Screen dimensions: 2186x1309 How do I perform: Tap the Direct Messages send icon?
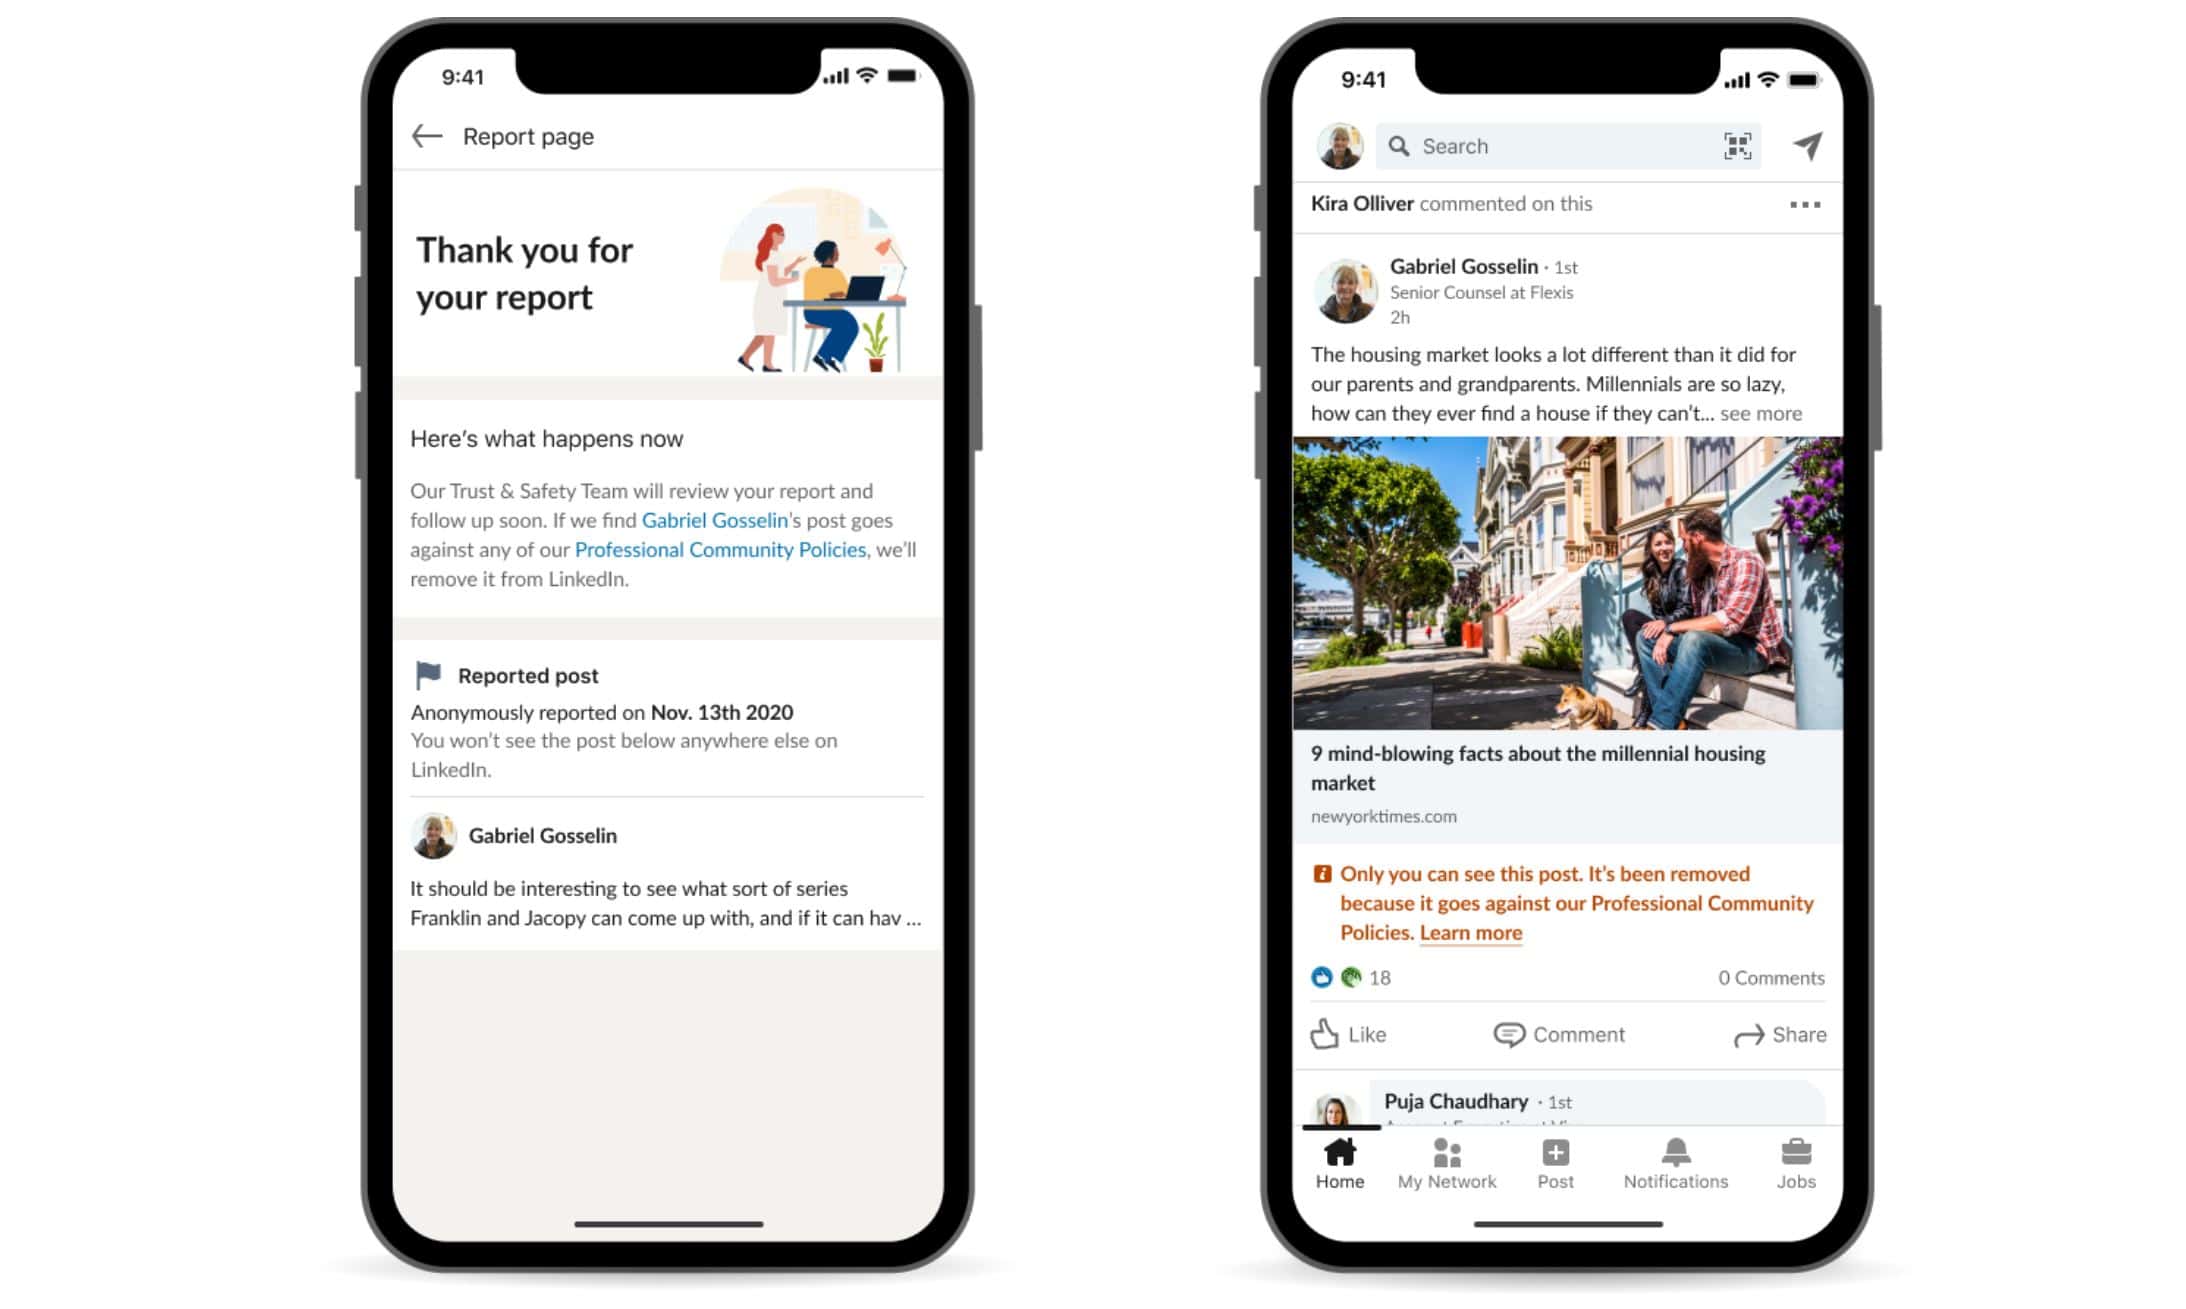[1804, 143]
